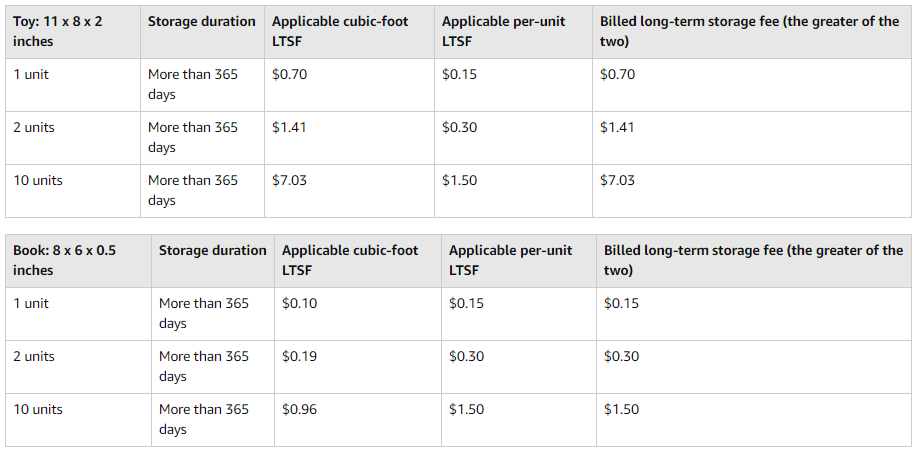The width and height of the screenshot is (918, 452).
Task: Select Toy table's "Billed long-term storage fee" header
Action: (x=749, y=31)
